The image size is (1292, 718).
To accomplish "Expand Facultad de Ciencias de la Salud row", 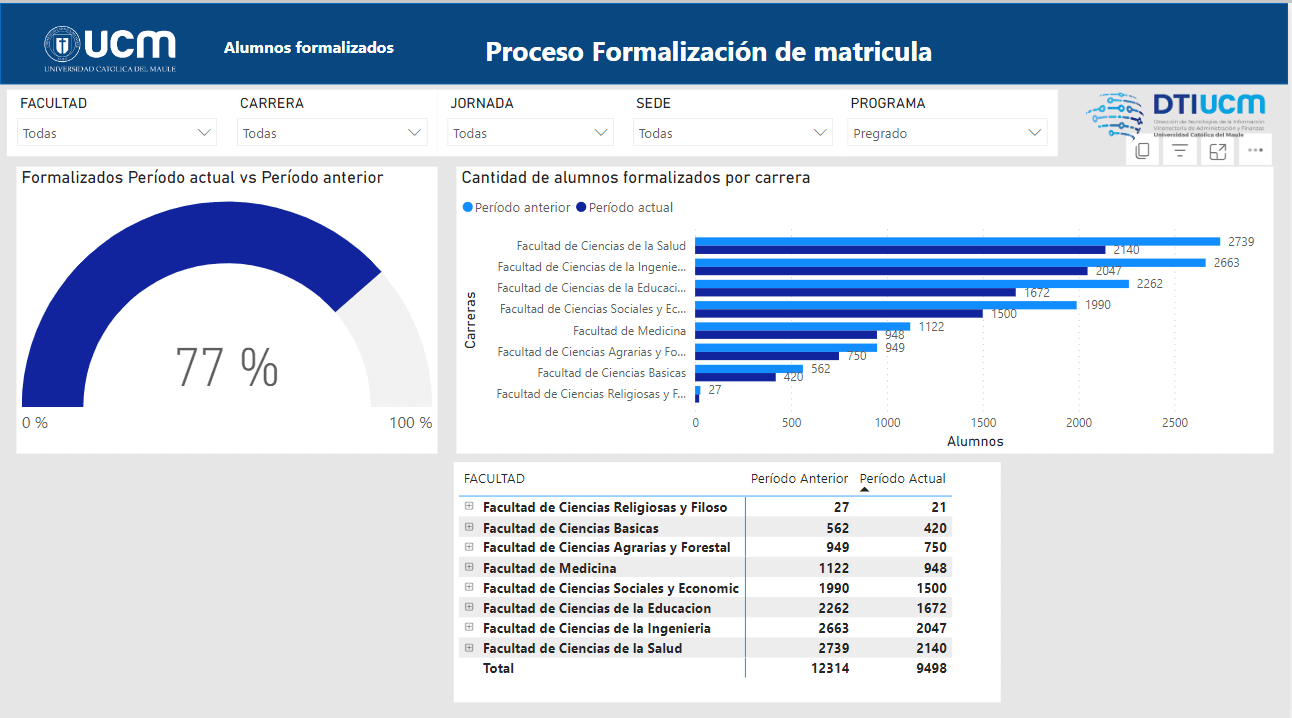I will (x=468, y=647).
